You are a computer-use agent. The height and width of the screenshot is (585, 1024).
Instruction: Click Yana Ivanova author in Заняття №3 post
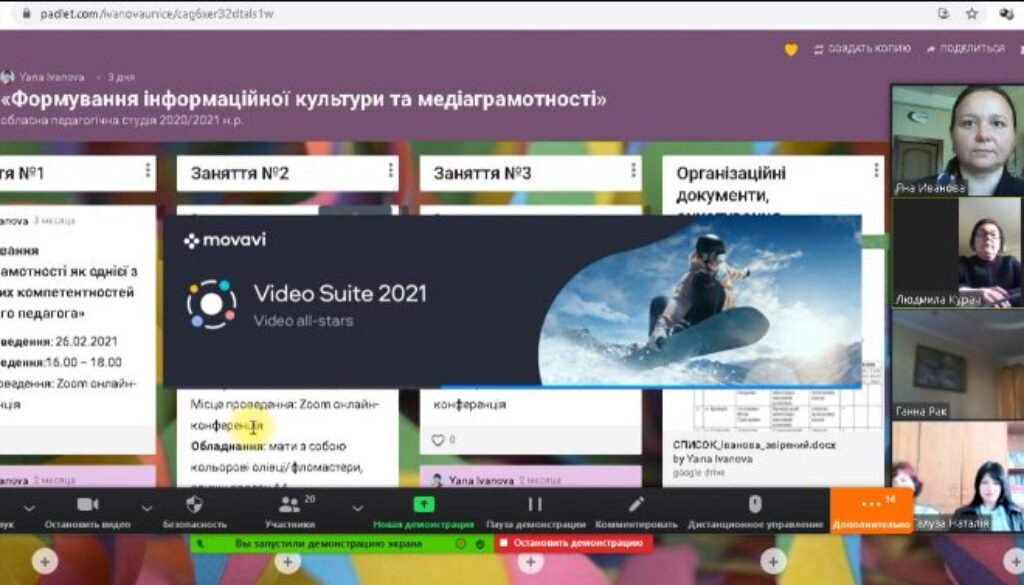[481, 481]
